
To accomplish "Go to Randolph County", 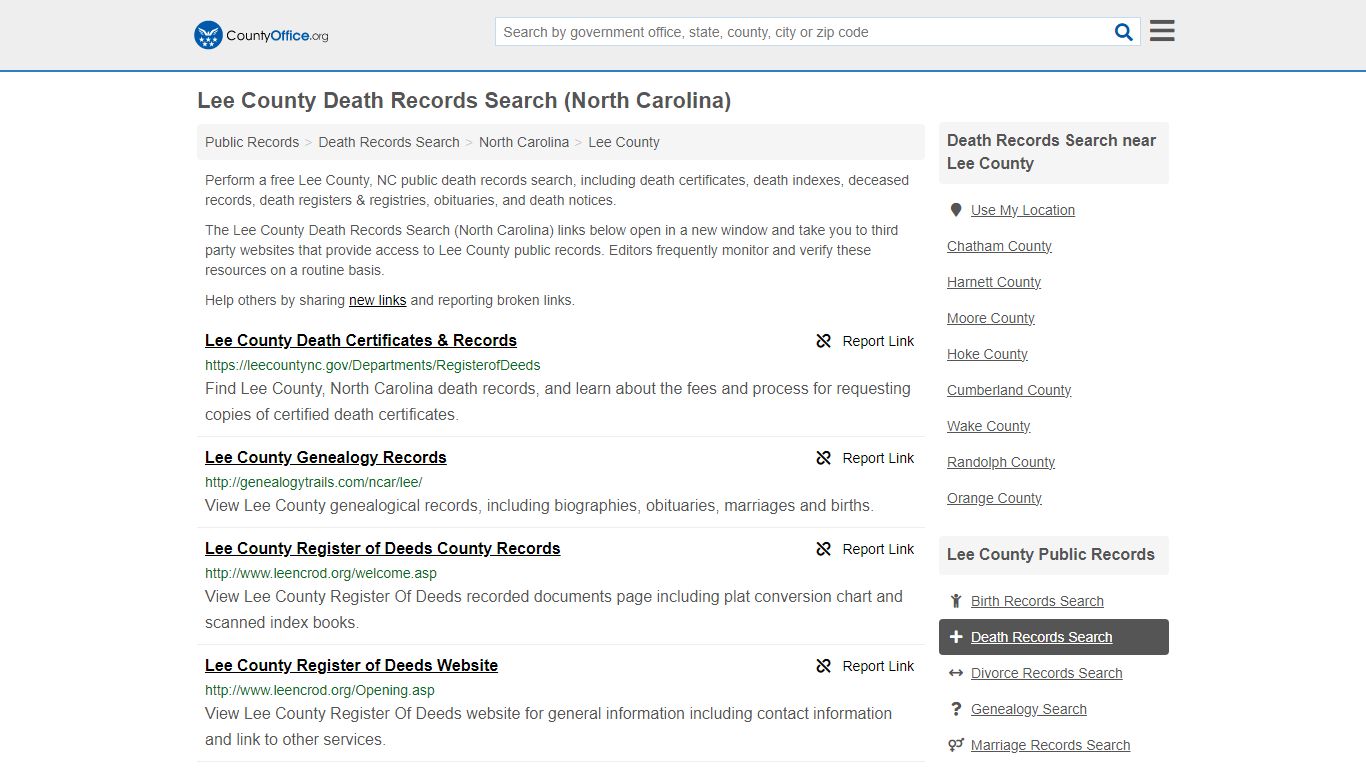I will pyautogui.click(x=1001, y=462).
